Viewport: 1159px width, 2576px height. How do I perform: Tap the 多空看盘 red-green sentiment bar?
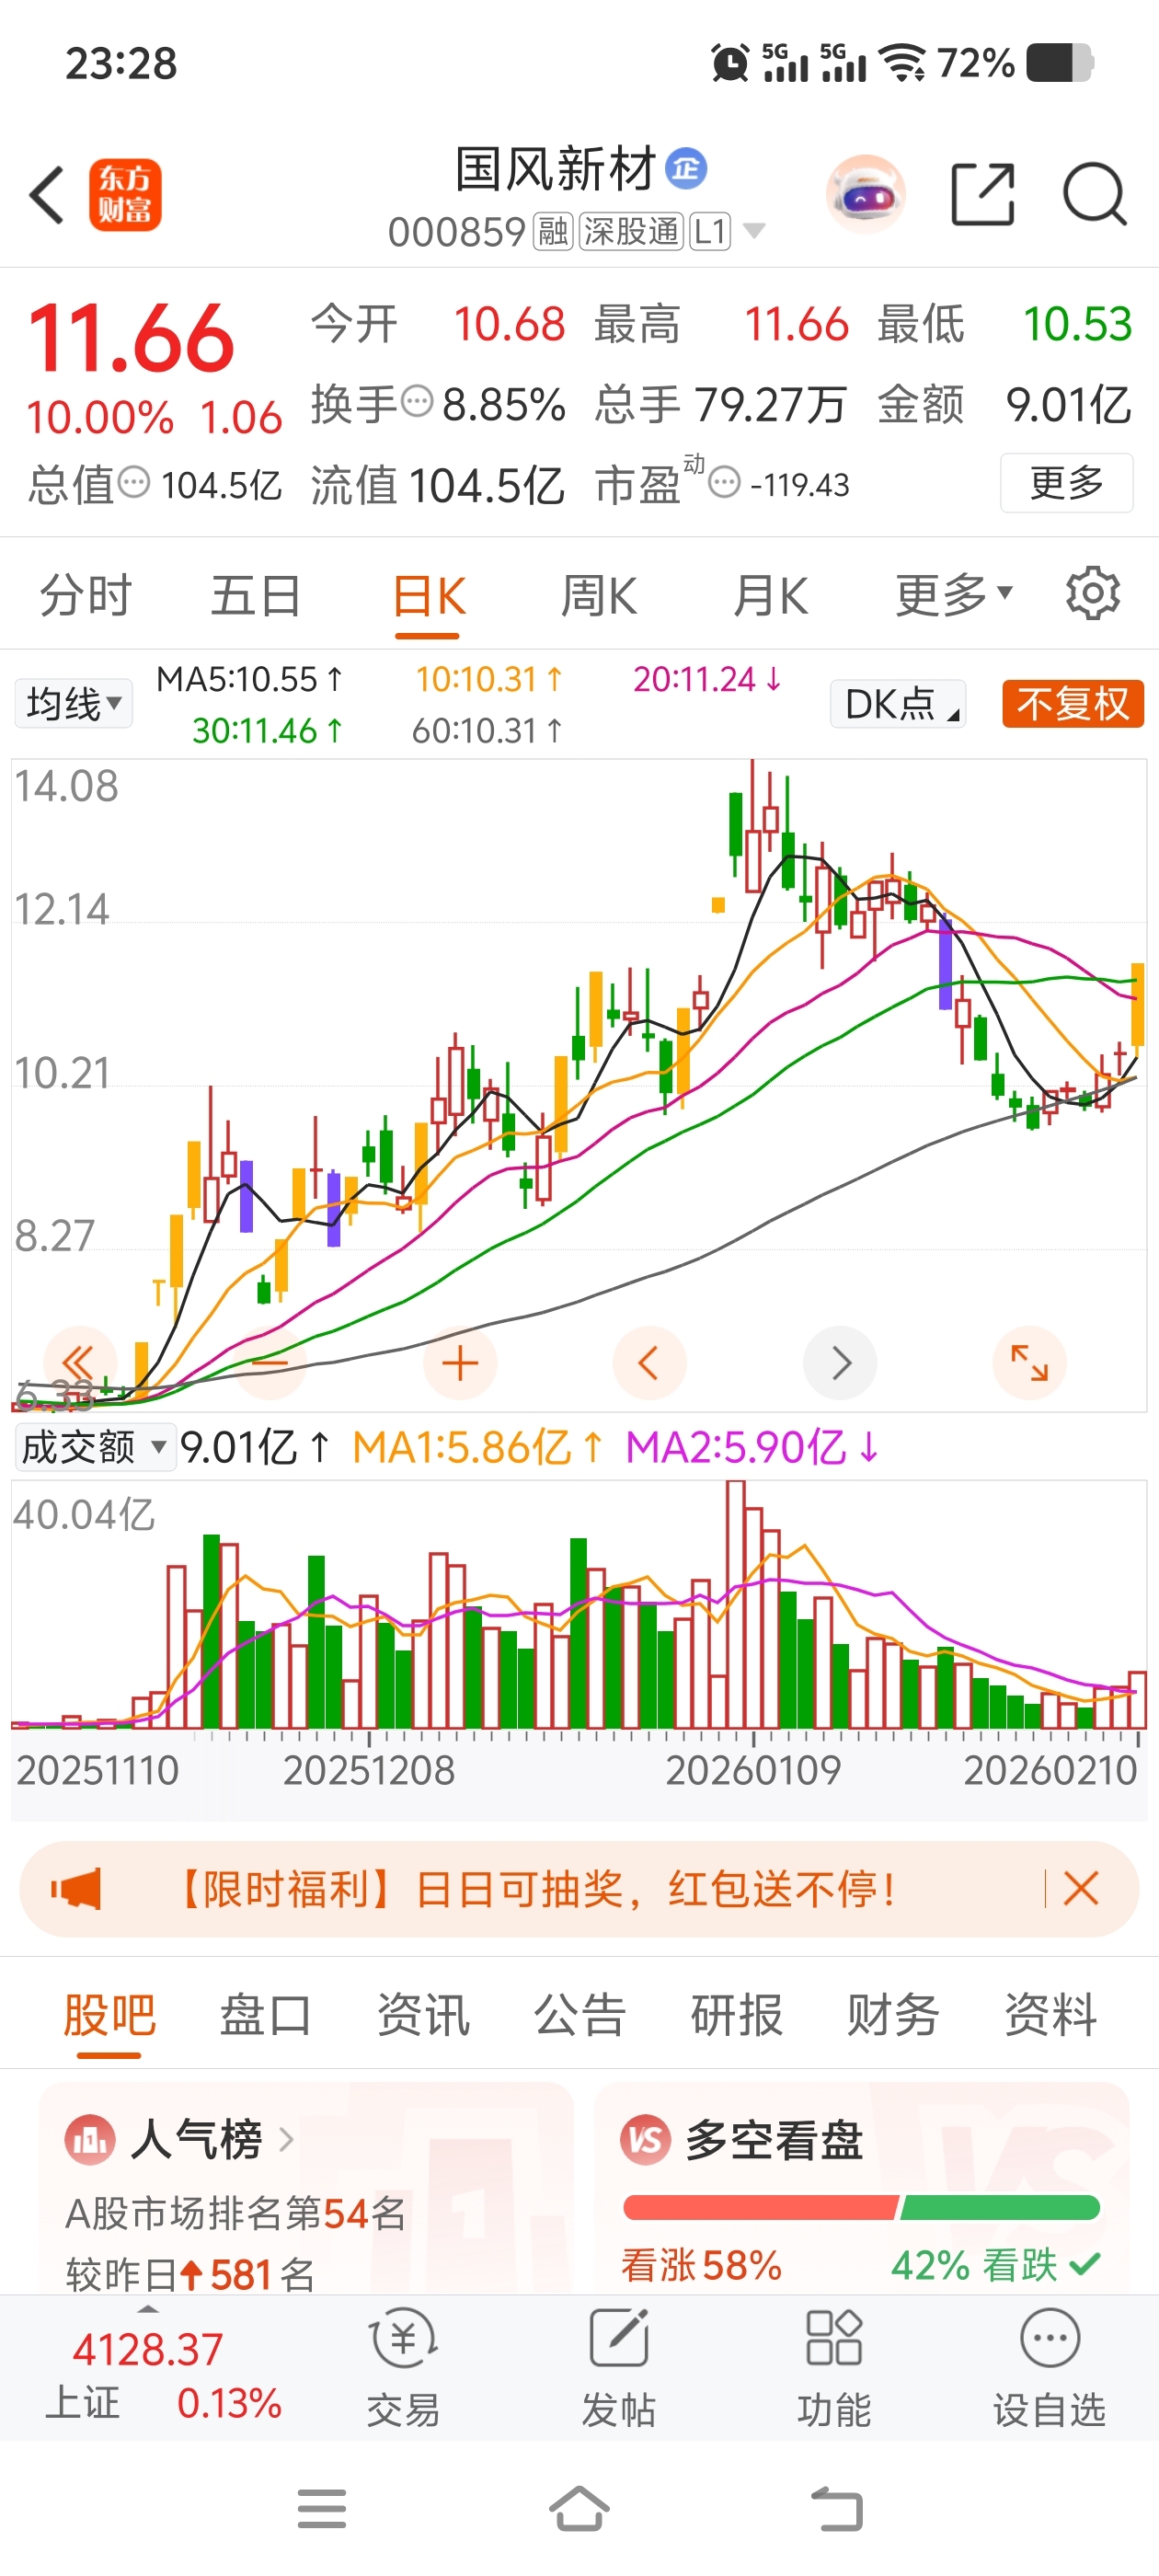click(x=861, y=2207)
